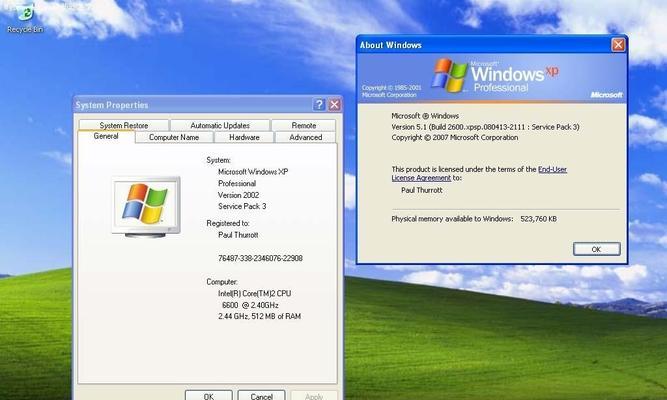
Task: Click the '6600 @ 2.40GHz' processor text
Action: 250,305
